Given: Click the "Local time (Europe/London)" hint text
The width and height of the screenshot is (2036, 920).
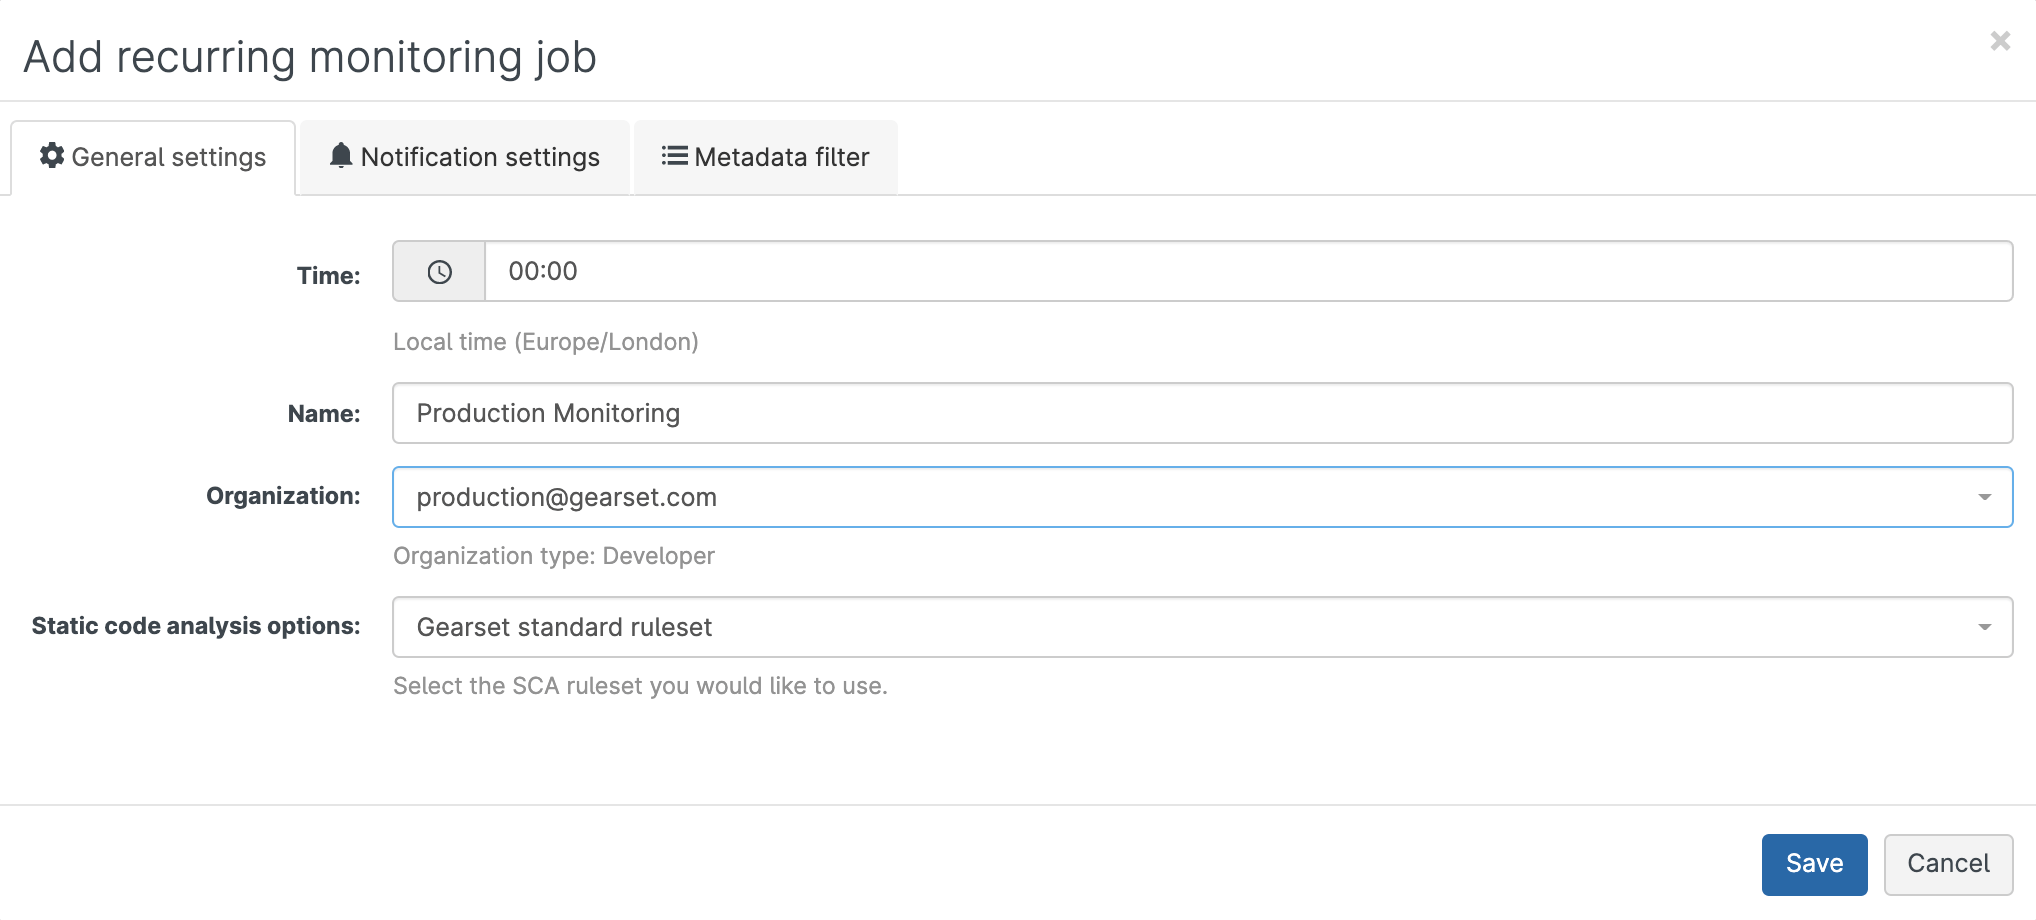Looking at the screenshot, I should 545,342.
